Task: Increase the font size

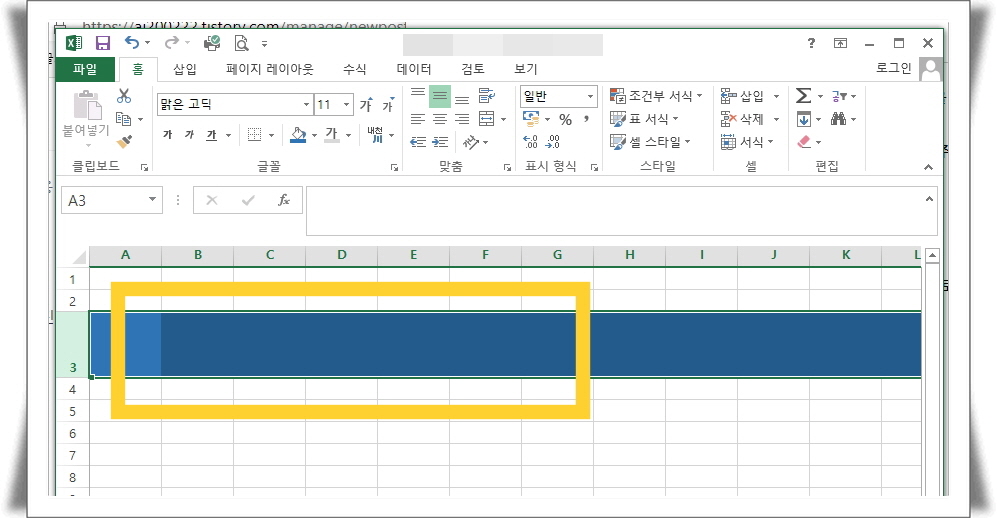Action: pyautogui.click(x=366, y=104)
